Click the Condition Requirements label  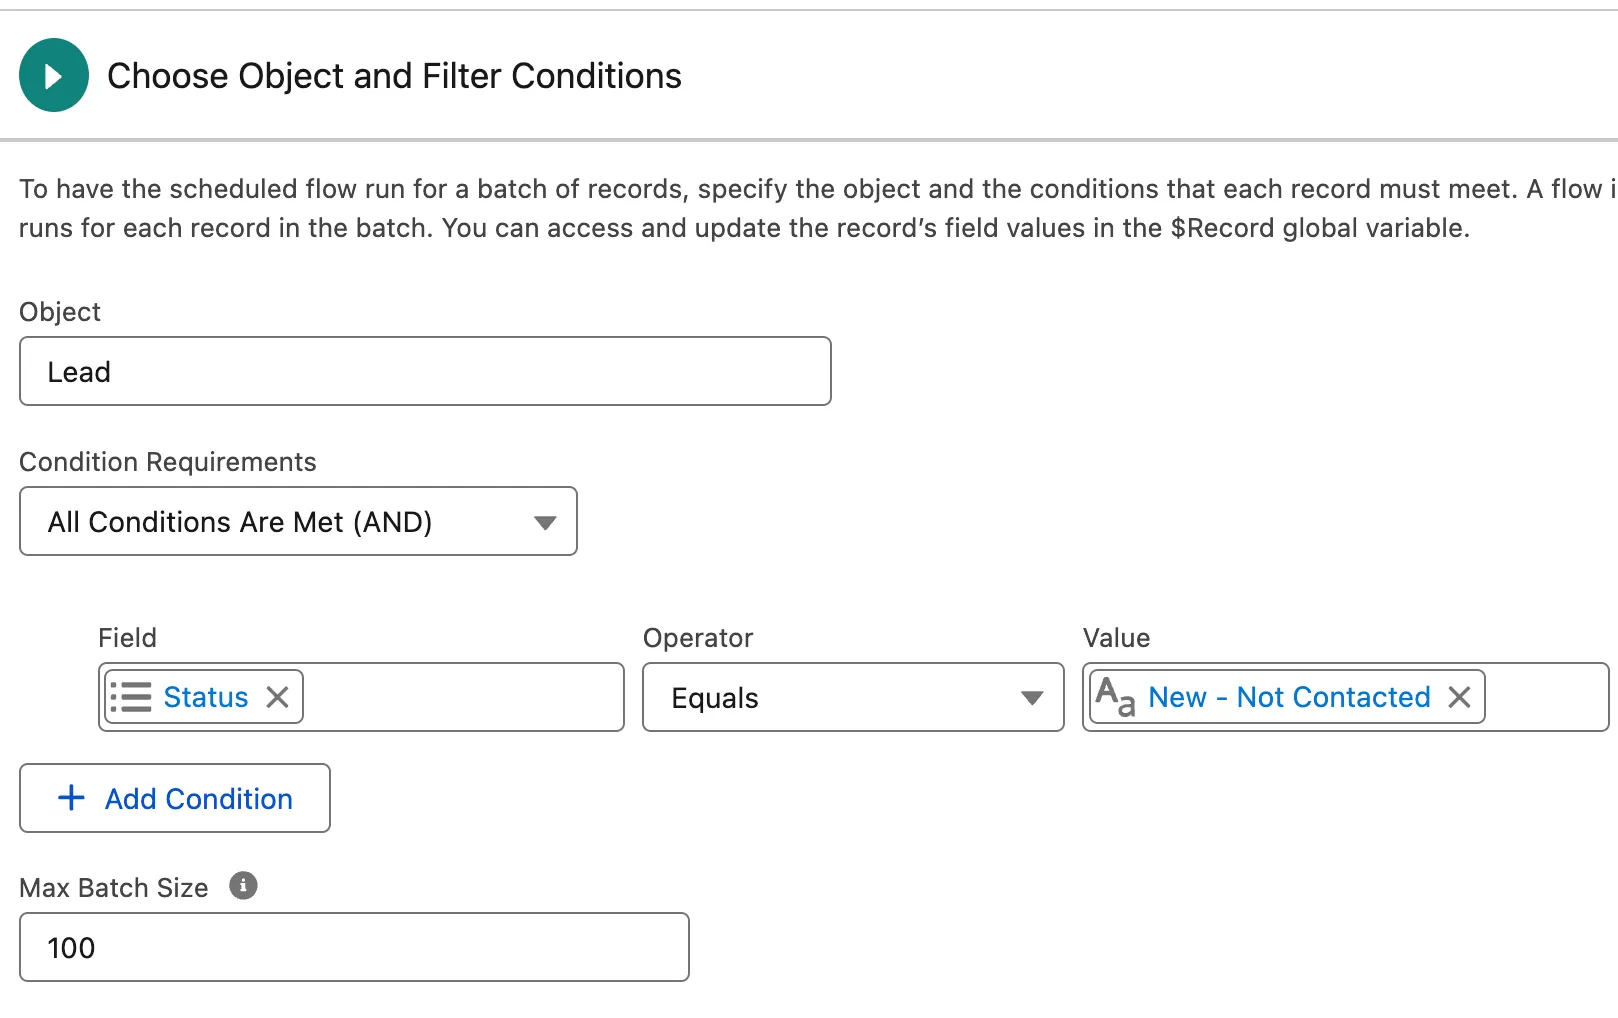point(168,462)
